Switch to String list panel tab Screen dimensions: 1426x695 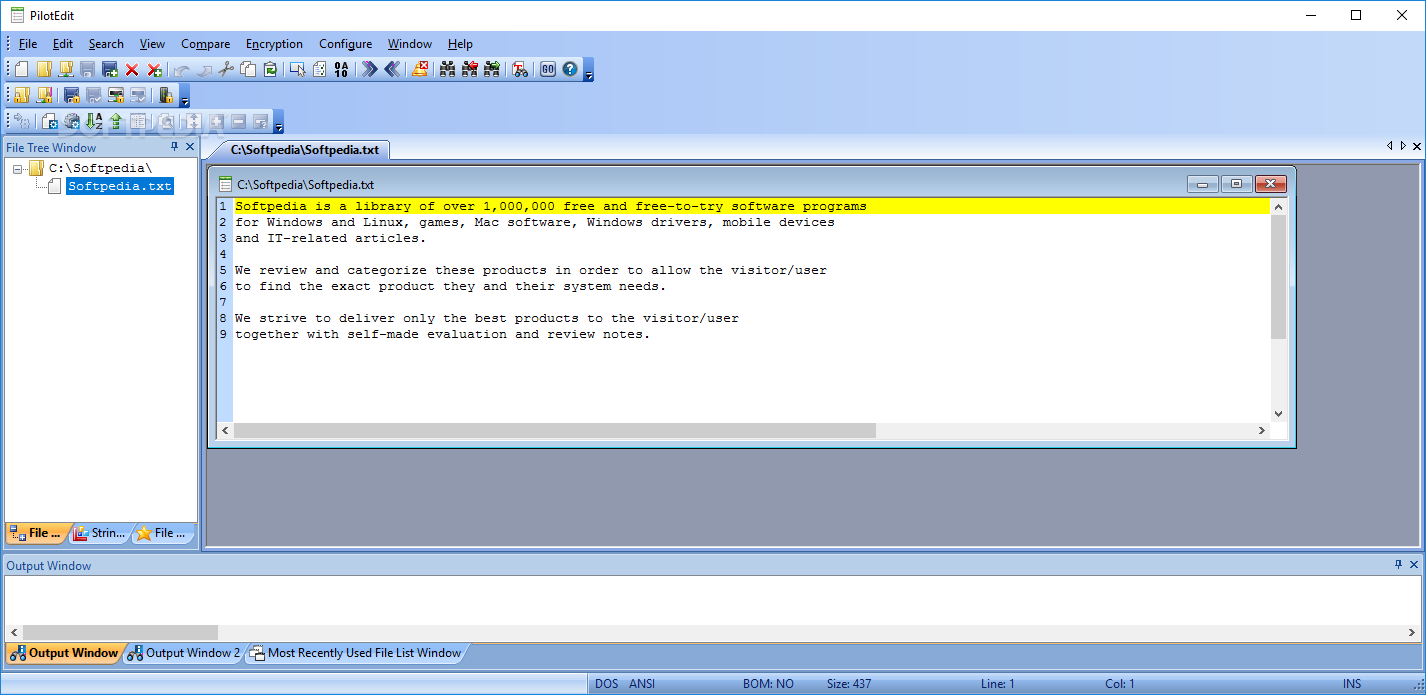(x=99, y=533)
